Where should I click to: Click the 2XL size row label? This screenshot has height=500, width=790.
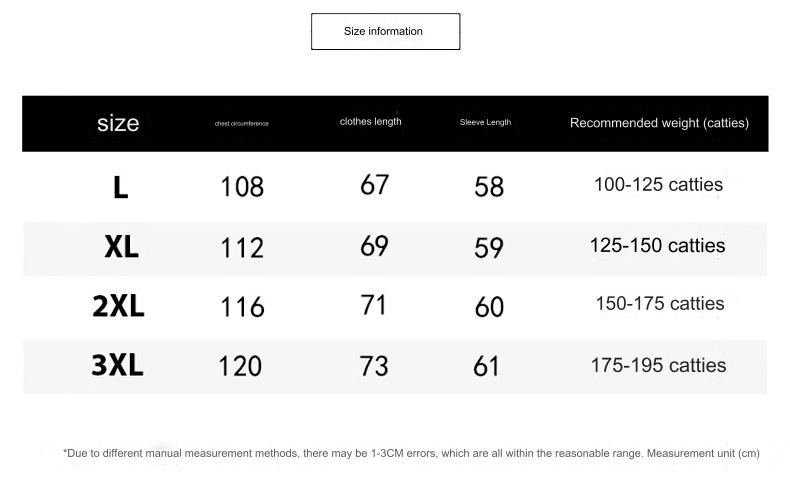118,306
